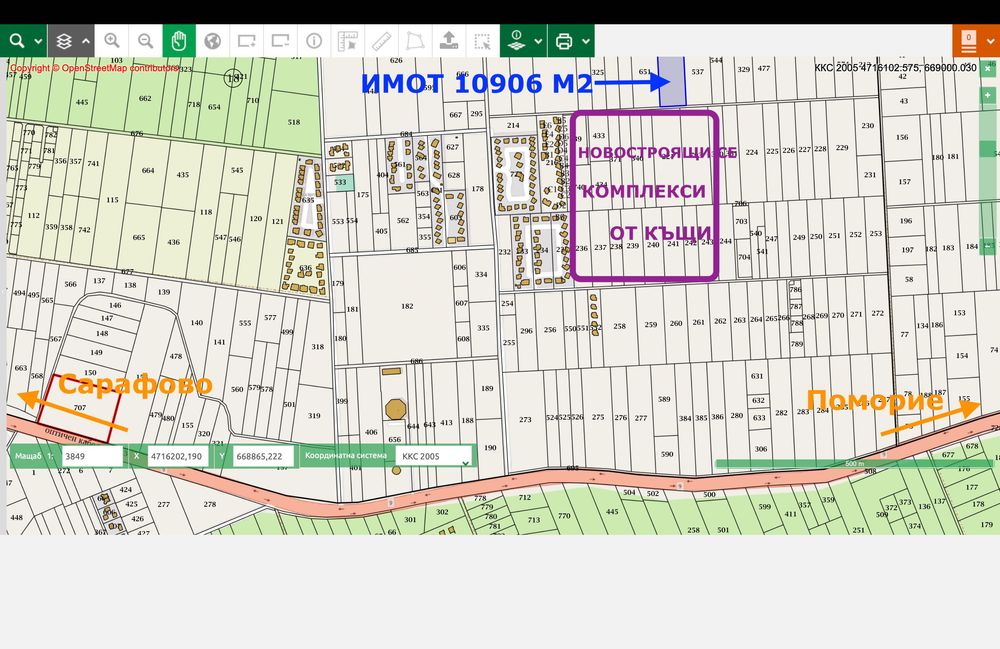Open the orange selection results list
Screen dimensions: 1000x649
[x=969, y=41]
